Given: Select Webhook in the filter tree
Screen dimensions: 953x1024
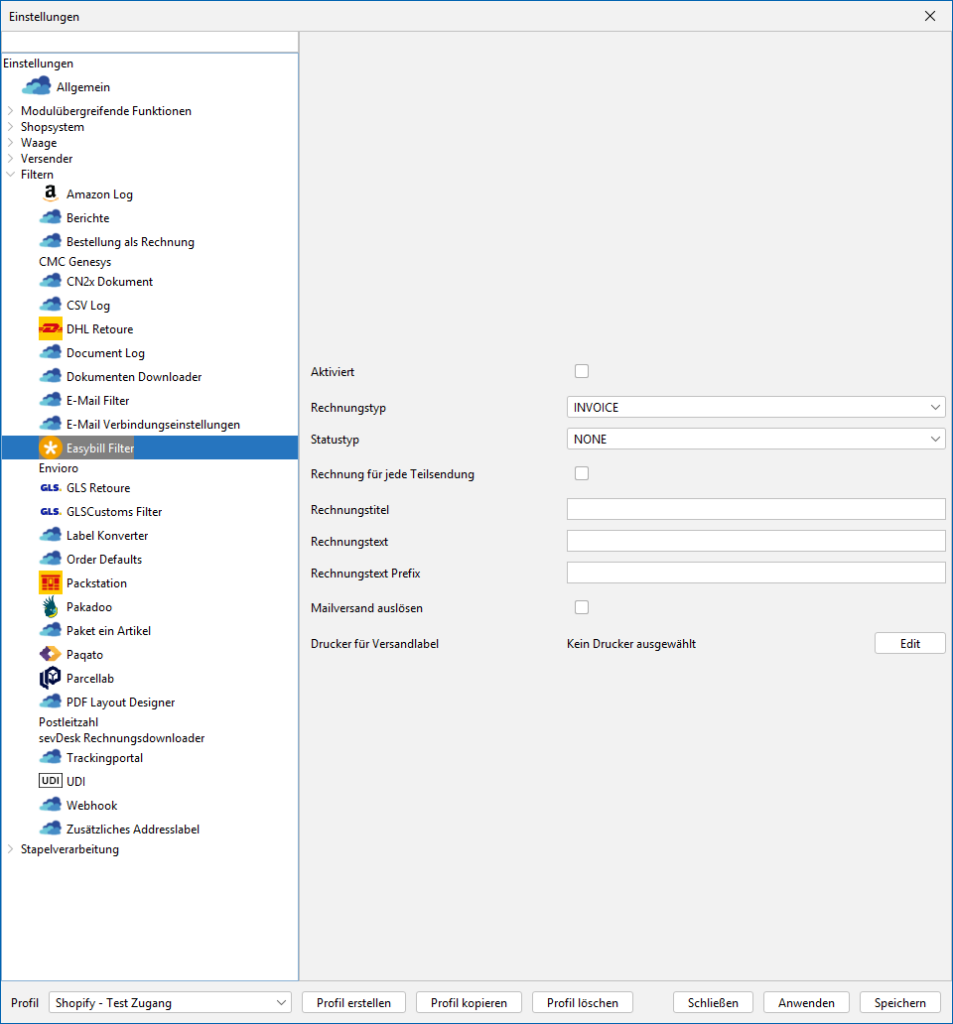Looking at the screenshot, I should [91, 805].
